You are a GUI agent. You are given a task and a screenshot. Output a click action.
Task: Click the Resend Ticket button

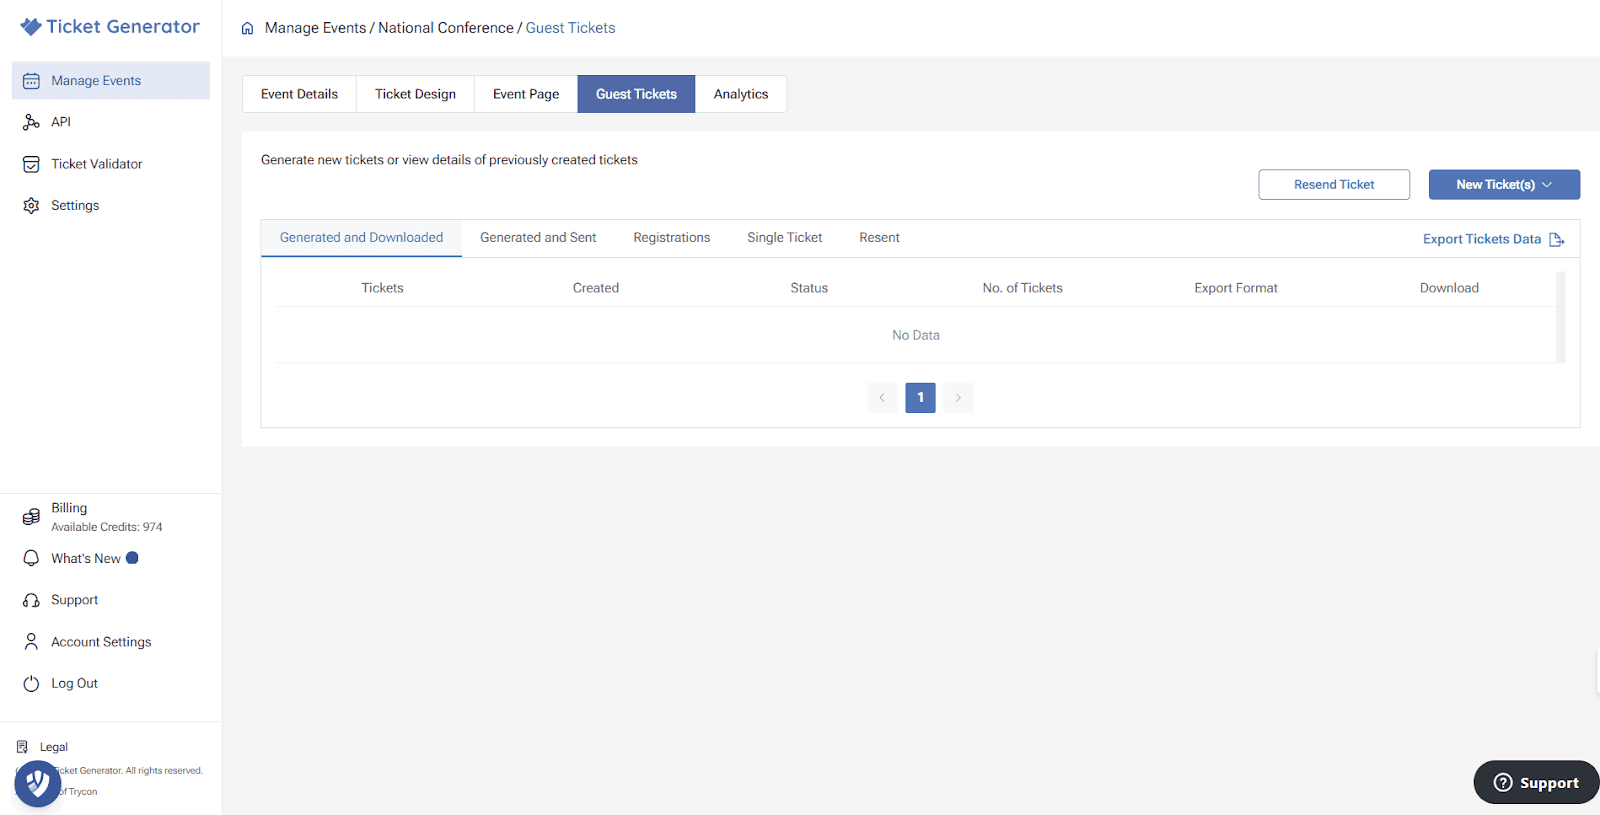1334,185
